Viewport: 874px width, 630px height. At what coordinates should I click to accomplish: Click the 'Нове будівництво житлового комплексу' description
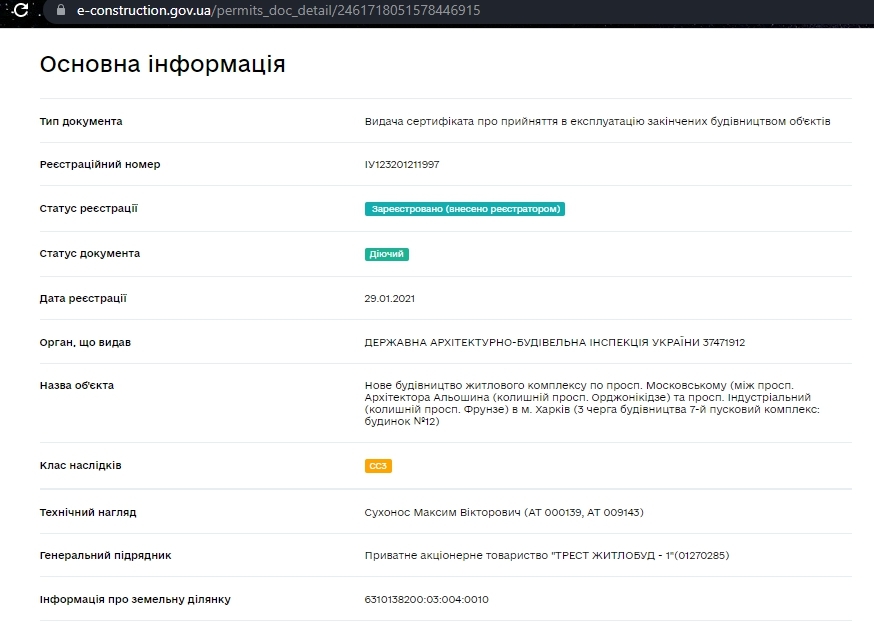[592, 403]
